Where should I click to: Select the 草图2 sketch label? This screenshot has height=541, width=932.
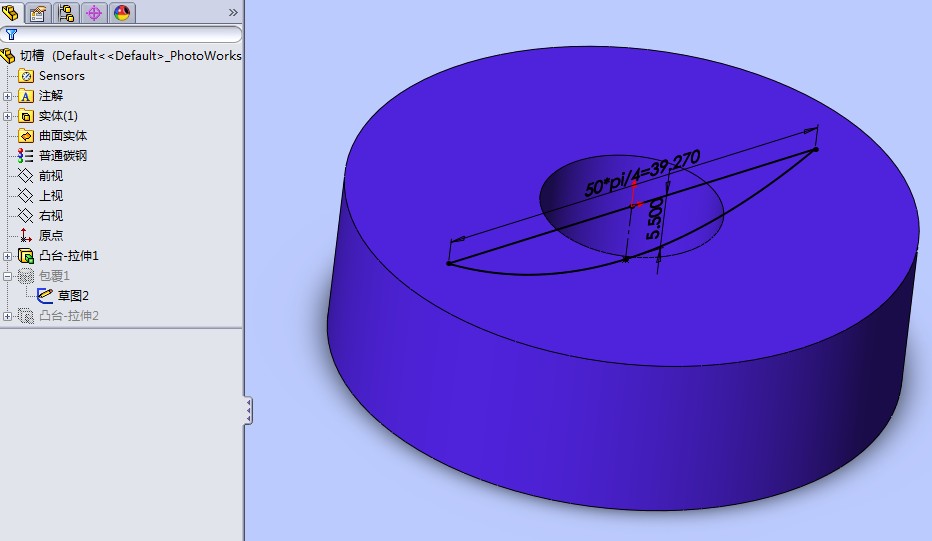pyautogui.click(x=73, y=295)
